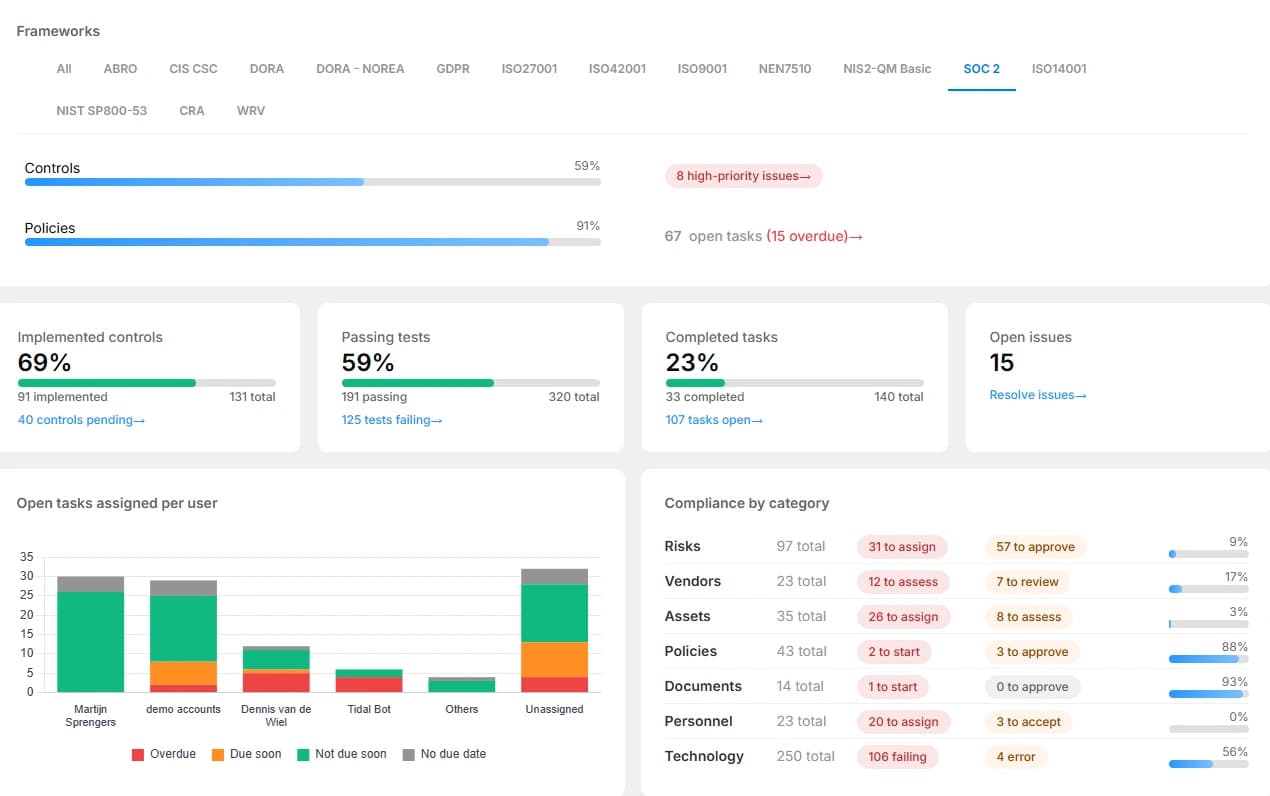Click the 3 to accept badge
Screen dimensions: 1270x796
1029,722
